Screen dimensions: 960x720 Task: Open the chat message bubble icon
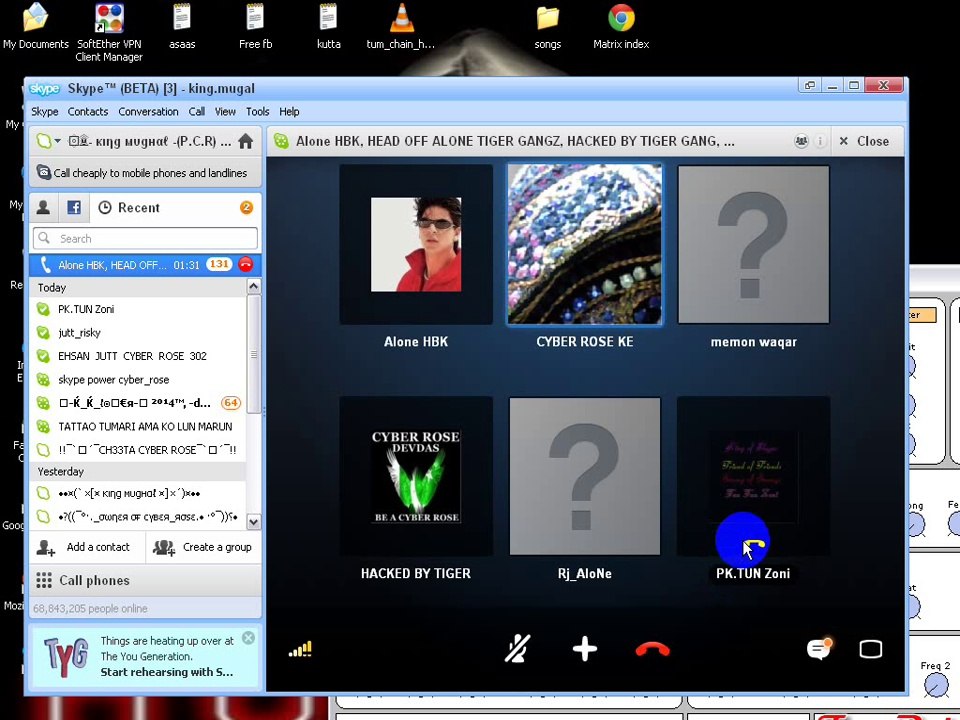tap(819, 648)
